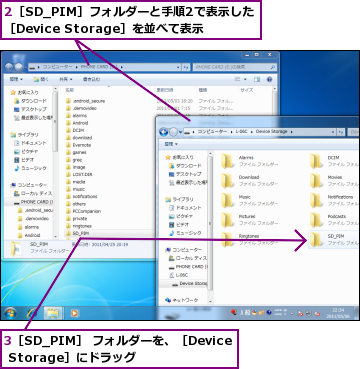Viewport: 360px width, 369px height.
Task: Select the Download folder in Device Storage
Action: pyautogui.click(x=251, y=181)
